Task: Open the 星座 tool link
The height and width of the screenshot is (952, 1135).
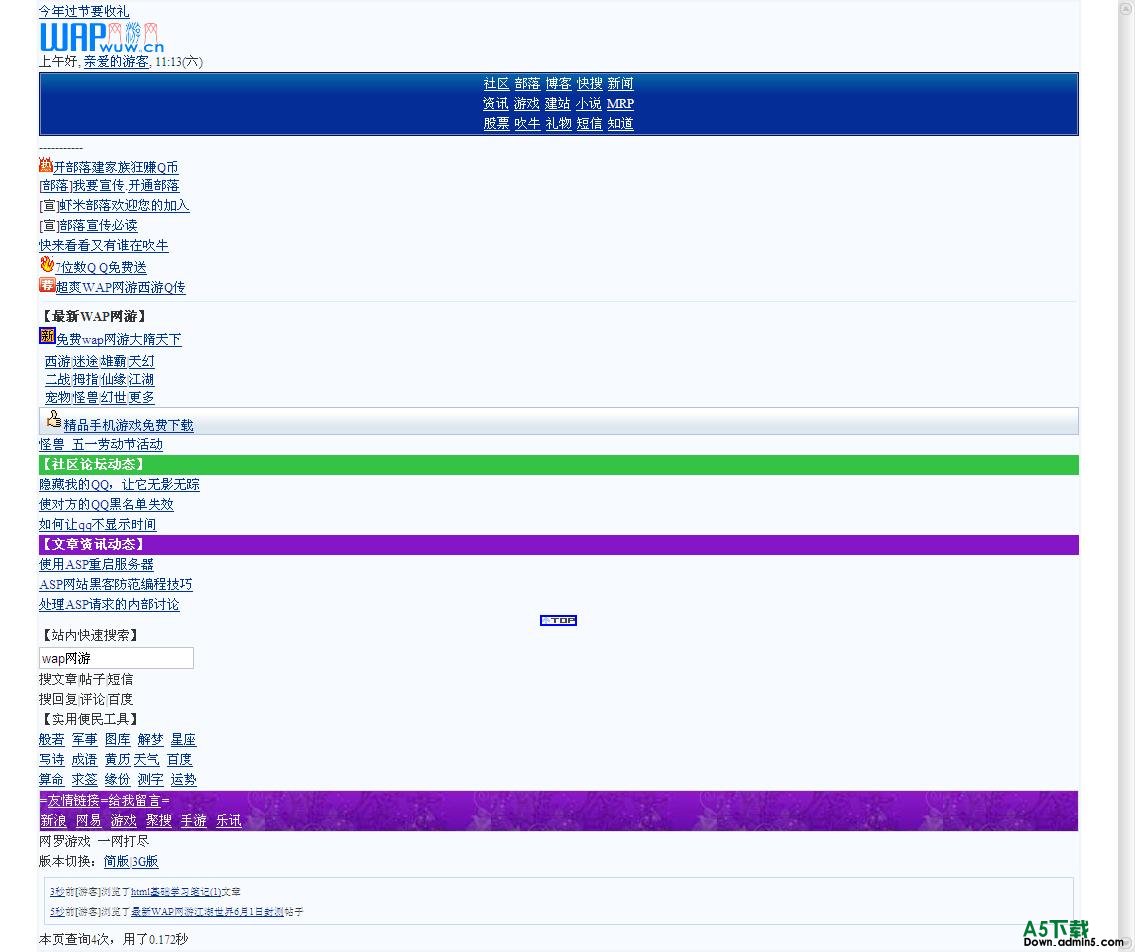Action: (x=183, y=740)
